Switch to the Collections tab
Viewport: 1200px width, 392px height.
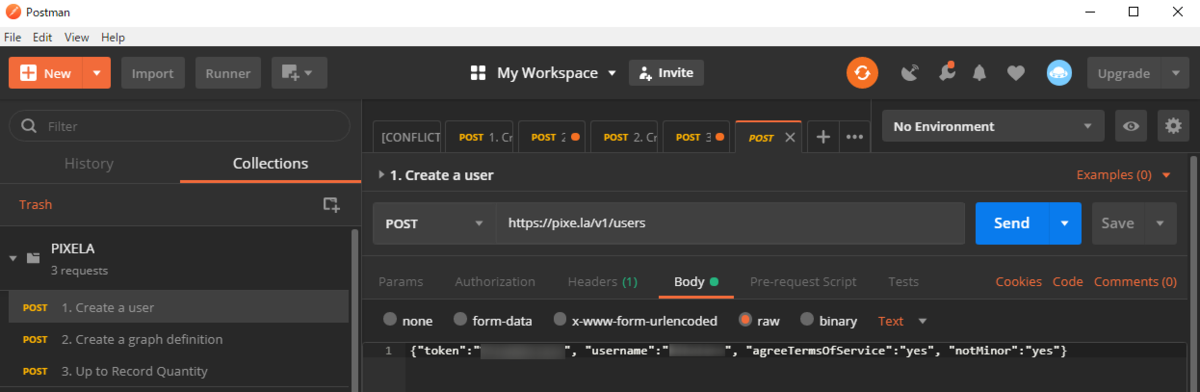coord(270,163)
